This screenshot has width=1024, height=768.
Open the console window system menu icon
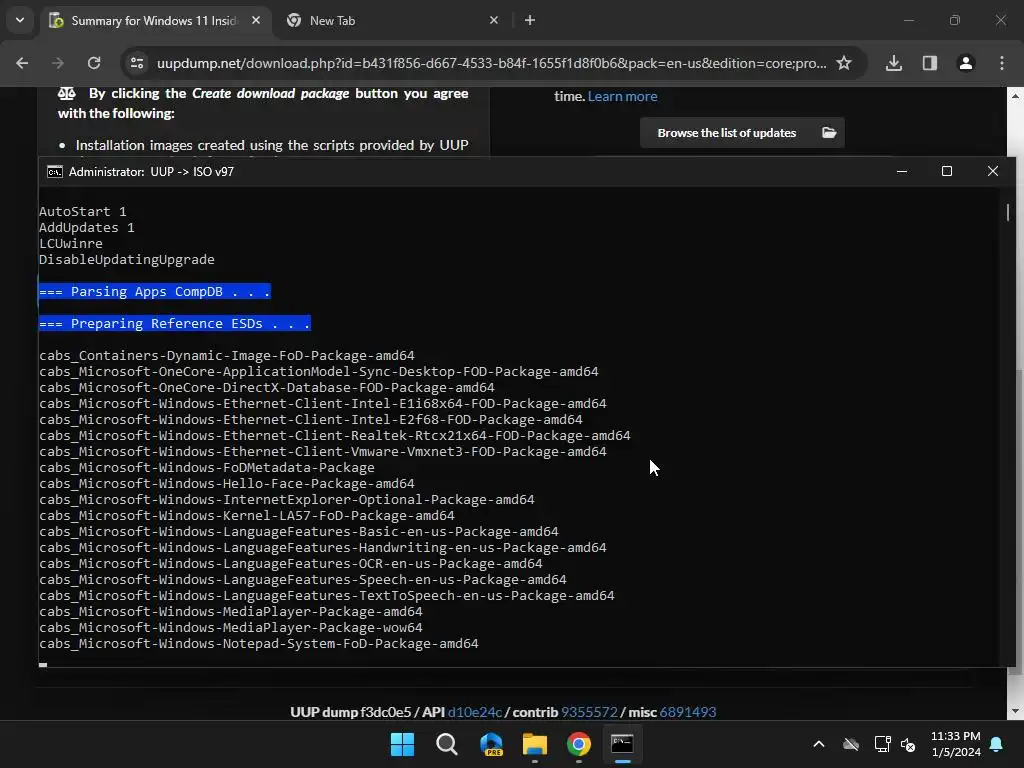55,172
